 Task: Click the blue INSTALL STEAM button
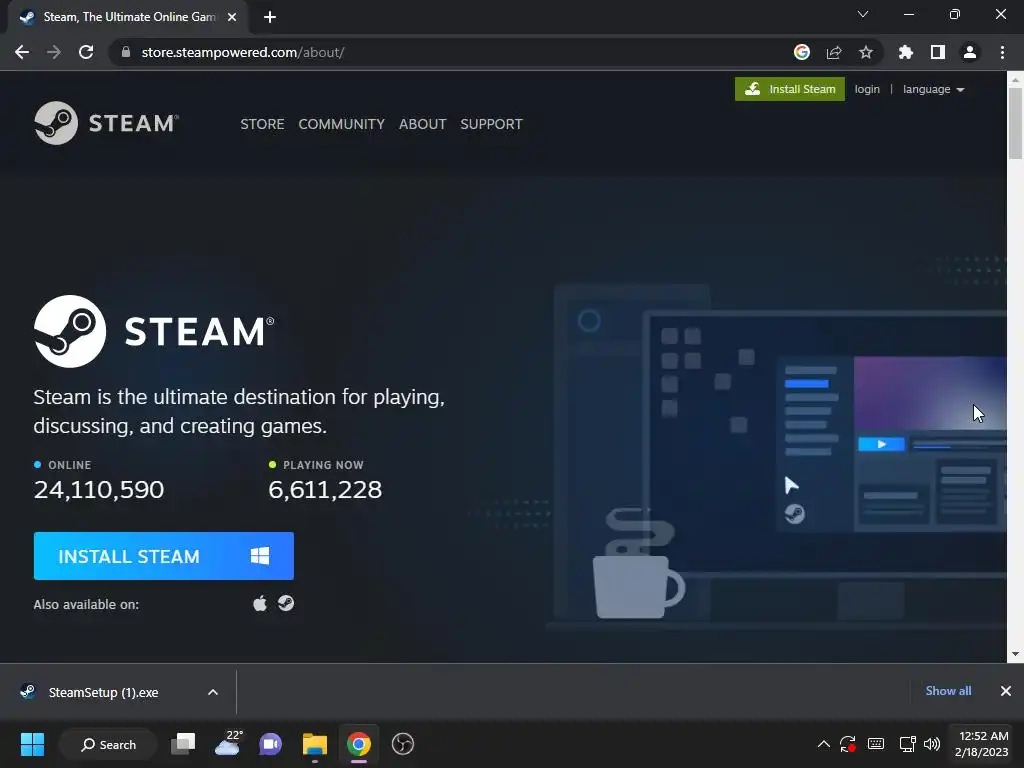pyautogui.click(x=163, y=556)
